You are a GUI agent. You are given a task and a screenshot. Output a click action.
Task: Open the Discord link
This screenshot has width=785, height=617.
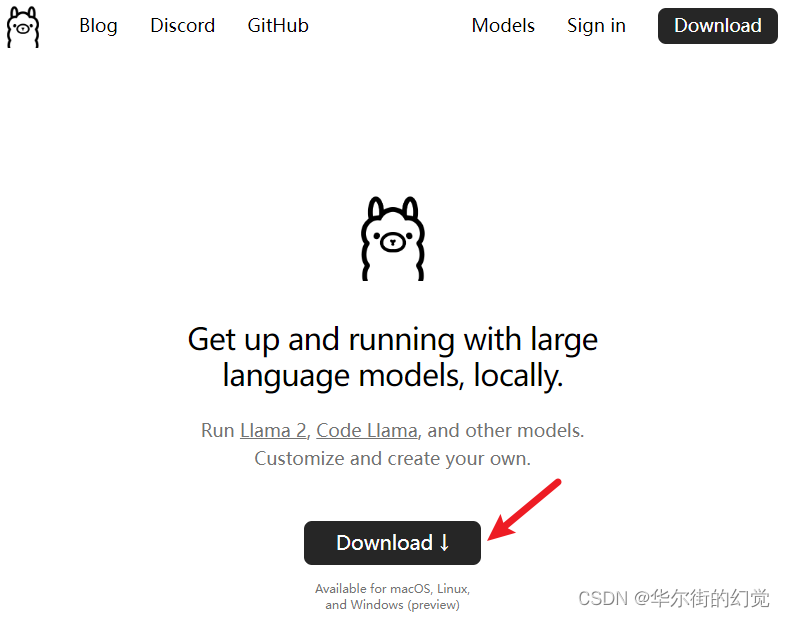(x=183, y=26)
